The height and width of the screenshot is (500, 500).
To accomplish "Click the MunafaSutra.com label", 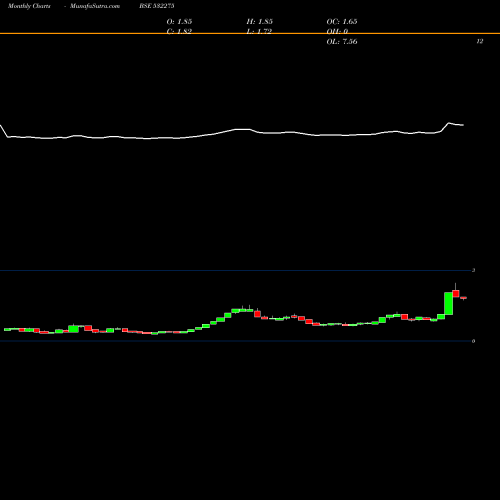I will tap(95, 6).
